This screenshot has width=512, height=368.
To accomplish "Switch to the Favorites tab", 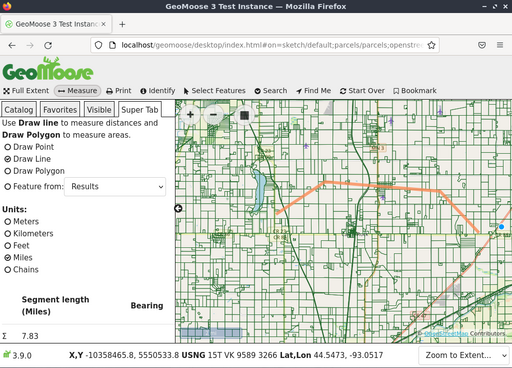I will click(60, 110).
